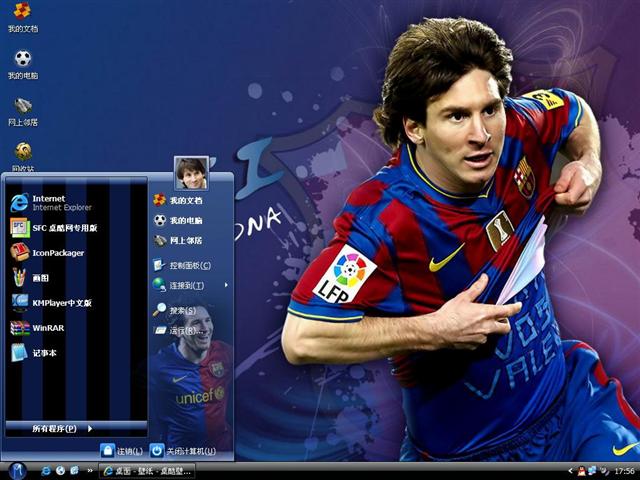Image resolution: width=640 pixels, height=480 pixels.
Task: Expand the Quick Launch overflow chevron
Action: click(x=90, y=471)
